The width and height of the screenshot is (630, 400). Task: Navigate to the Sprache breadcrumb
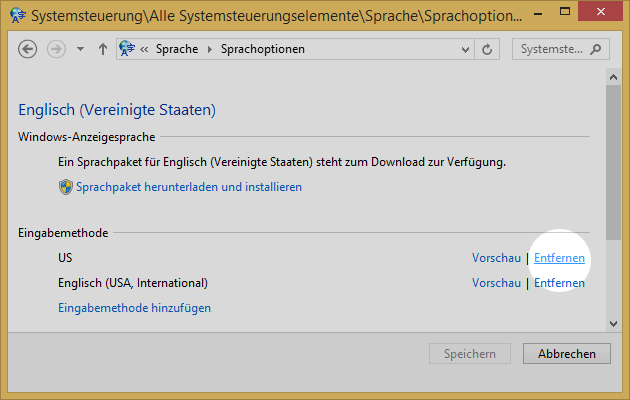177,49
